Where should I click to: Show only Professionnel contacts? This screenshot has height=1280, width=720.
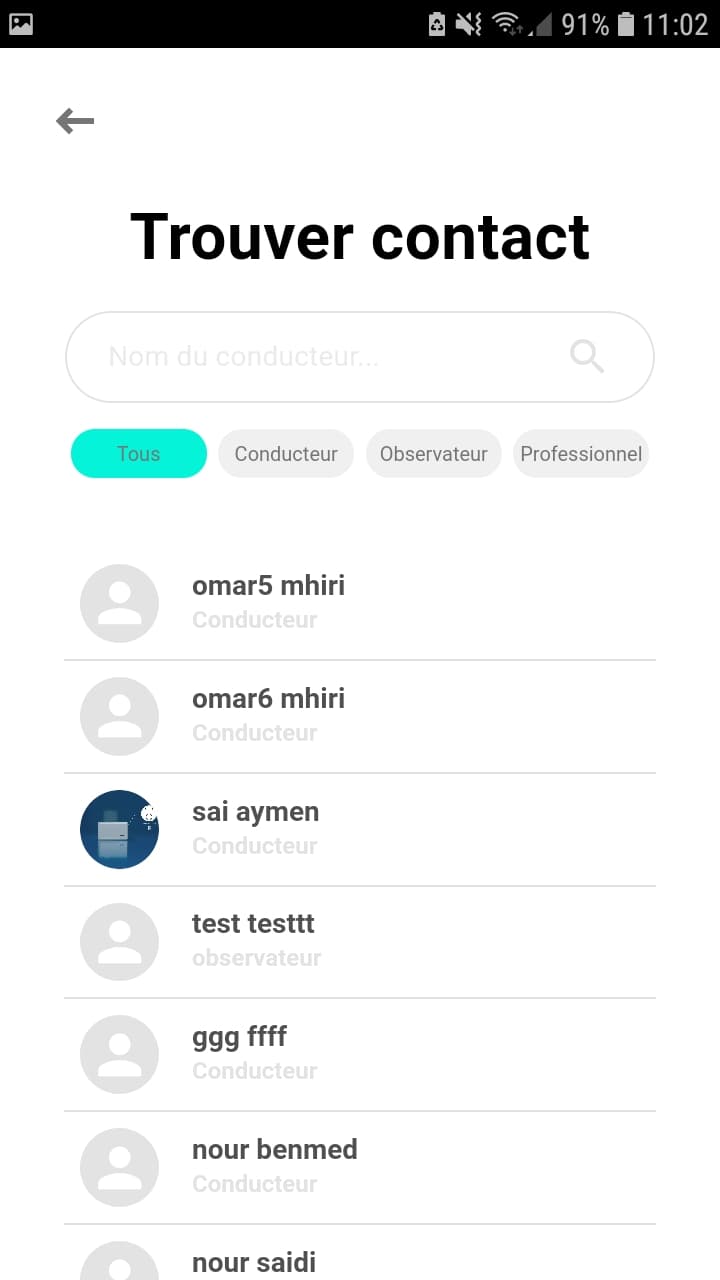tap(581, 454)
